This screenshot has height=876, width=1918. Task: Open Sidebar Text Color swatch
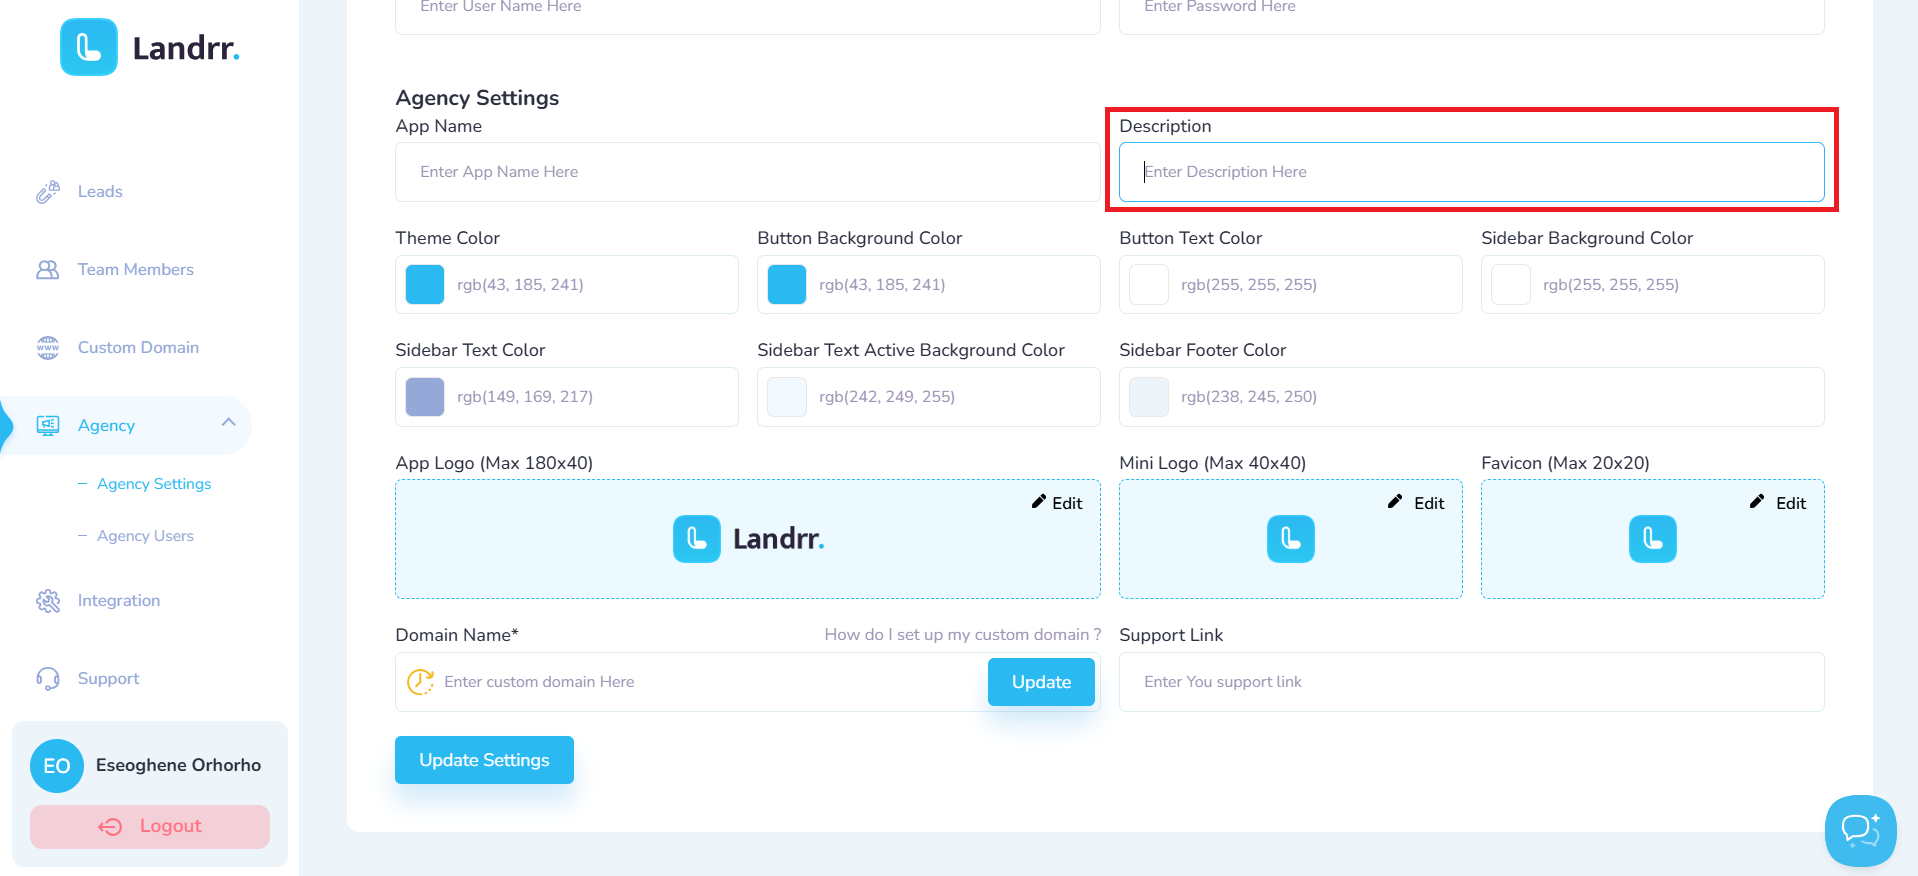(425, 397)
